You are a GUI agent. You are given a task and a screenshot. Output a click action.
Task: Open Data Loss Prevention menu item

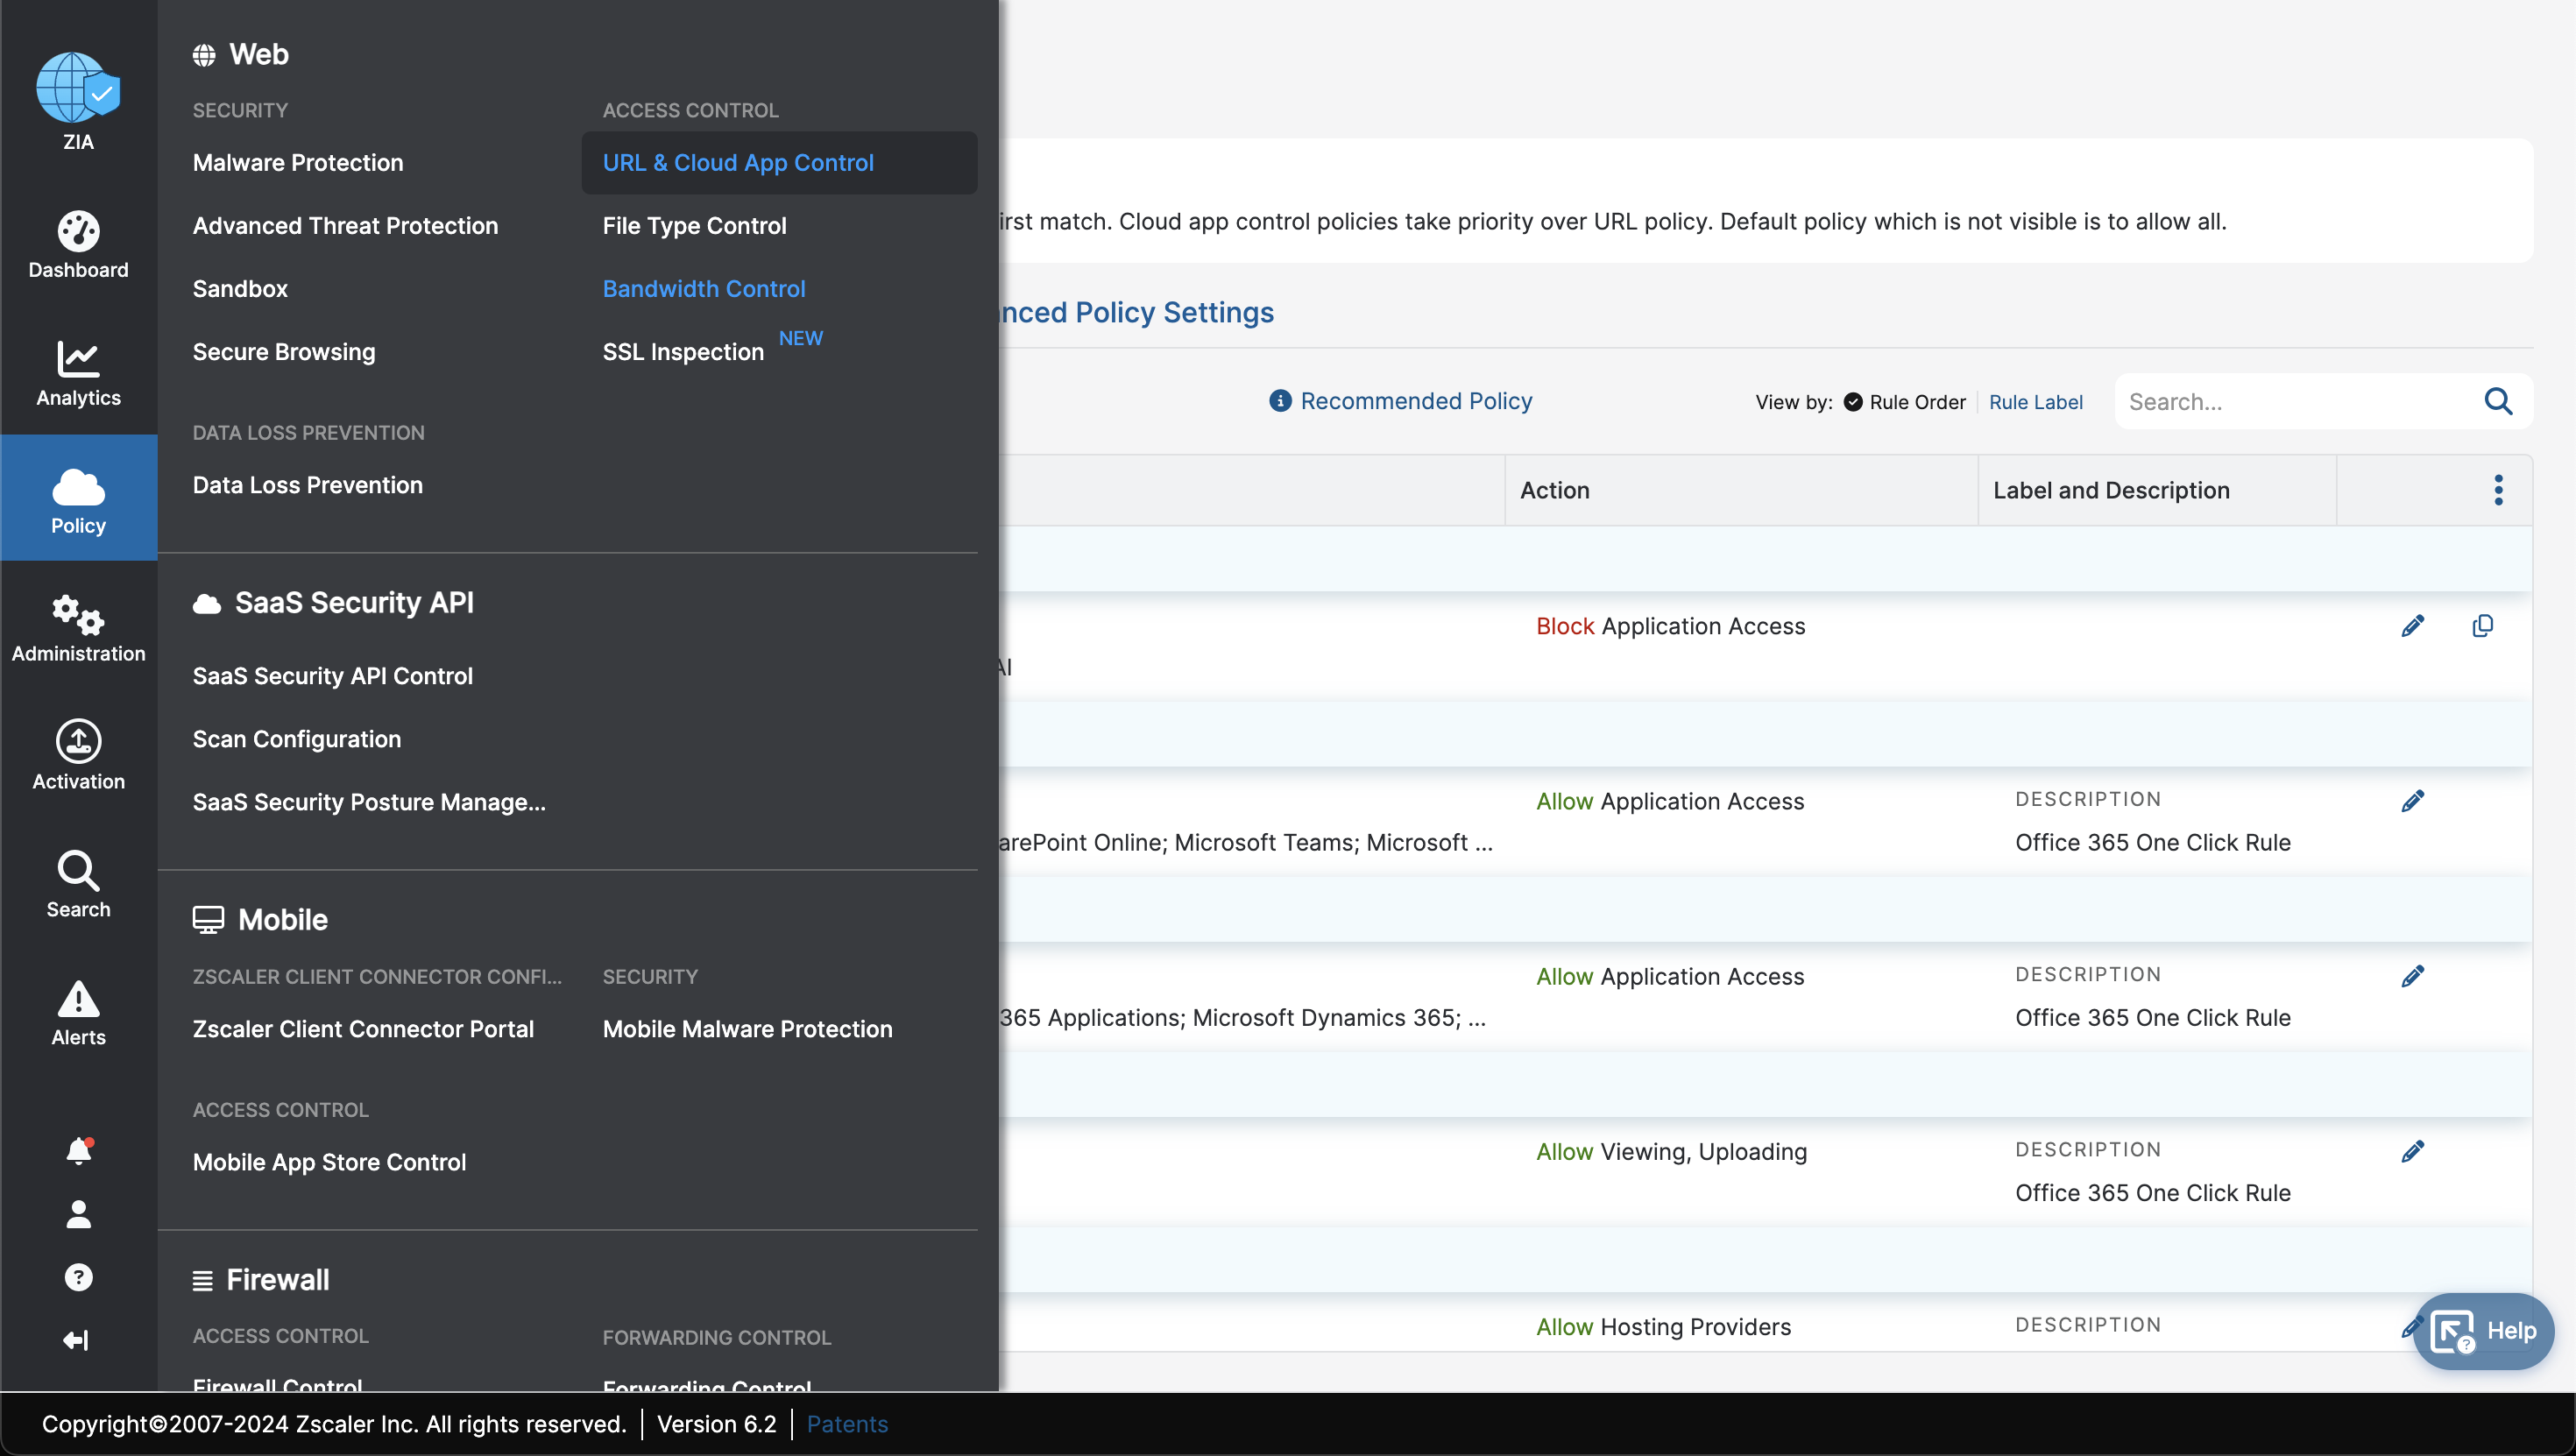[308, 485]
